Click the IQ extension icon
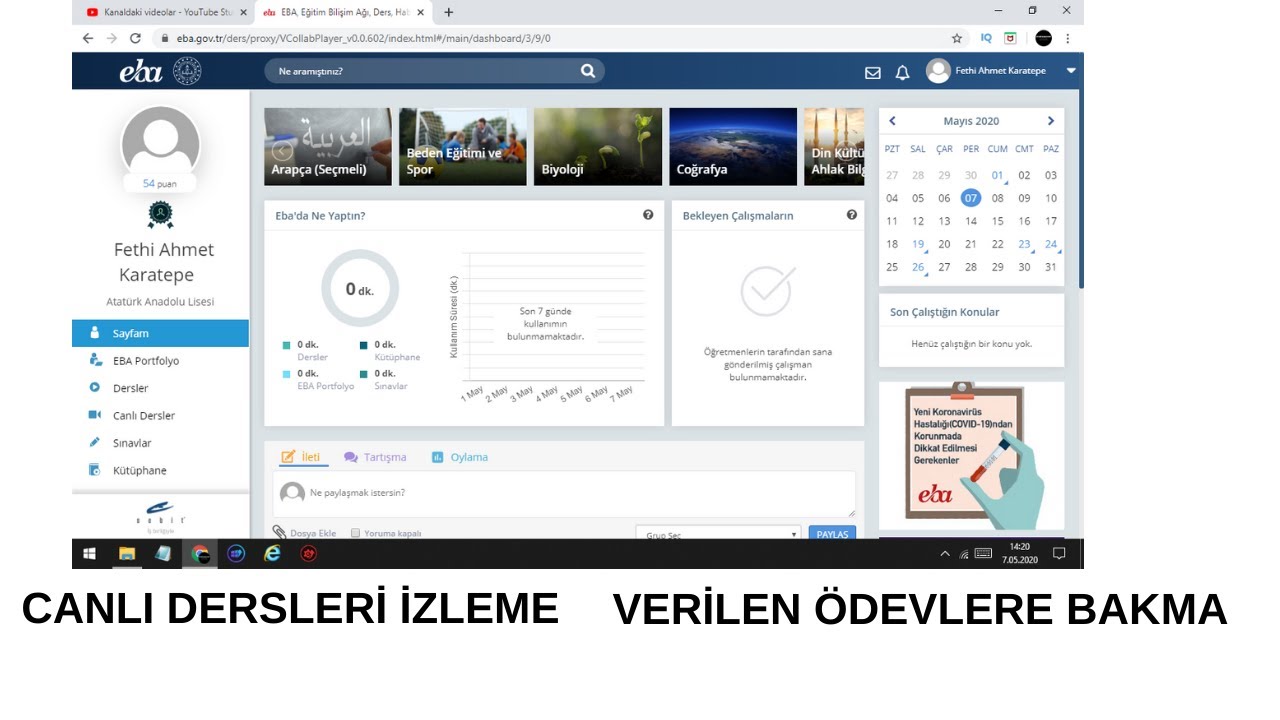This screenshot has width=1280, height=720. tap(986, 38)
